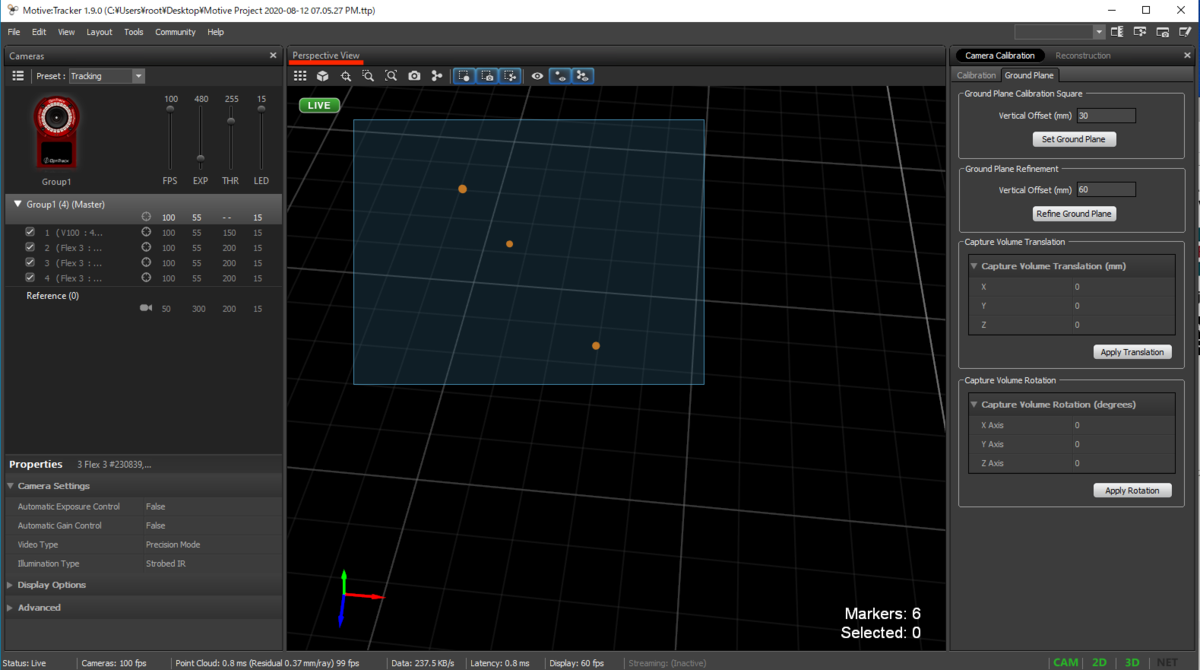Click the video mode icon for camera 2
The width and height of the screenshot is (1200, 670).
(146, 247)
